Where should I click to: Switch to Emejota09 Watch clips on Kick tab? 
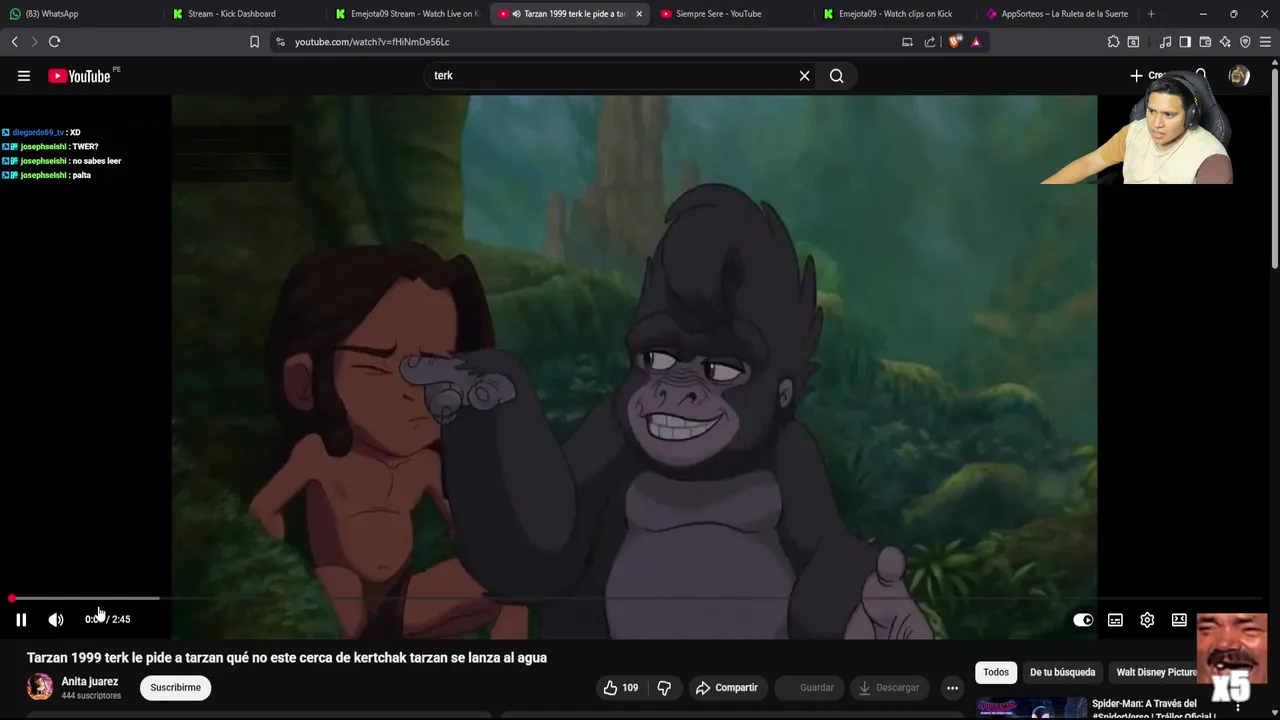click(x=893, y=14)
